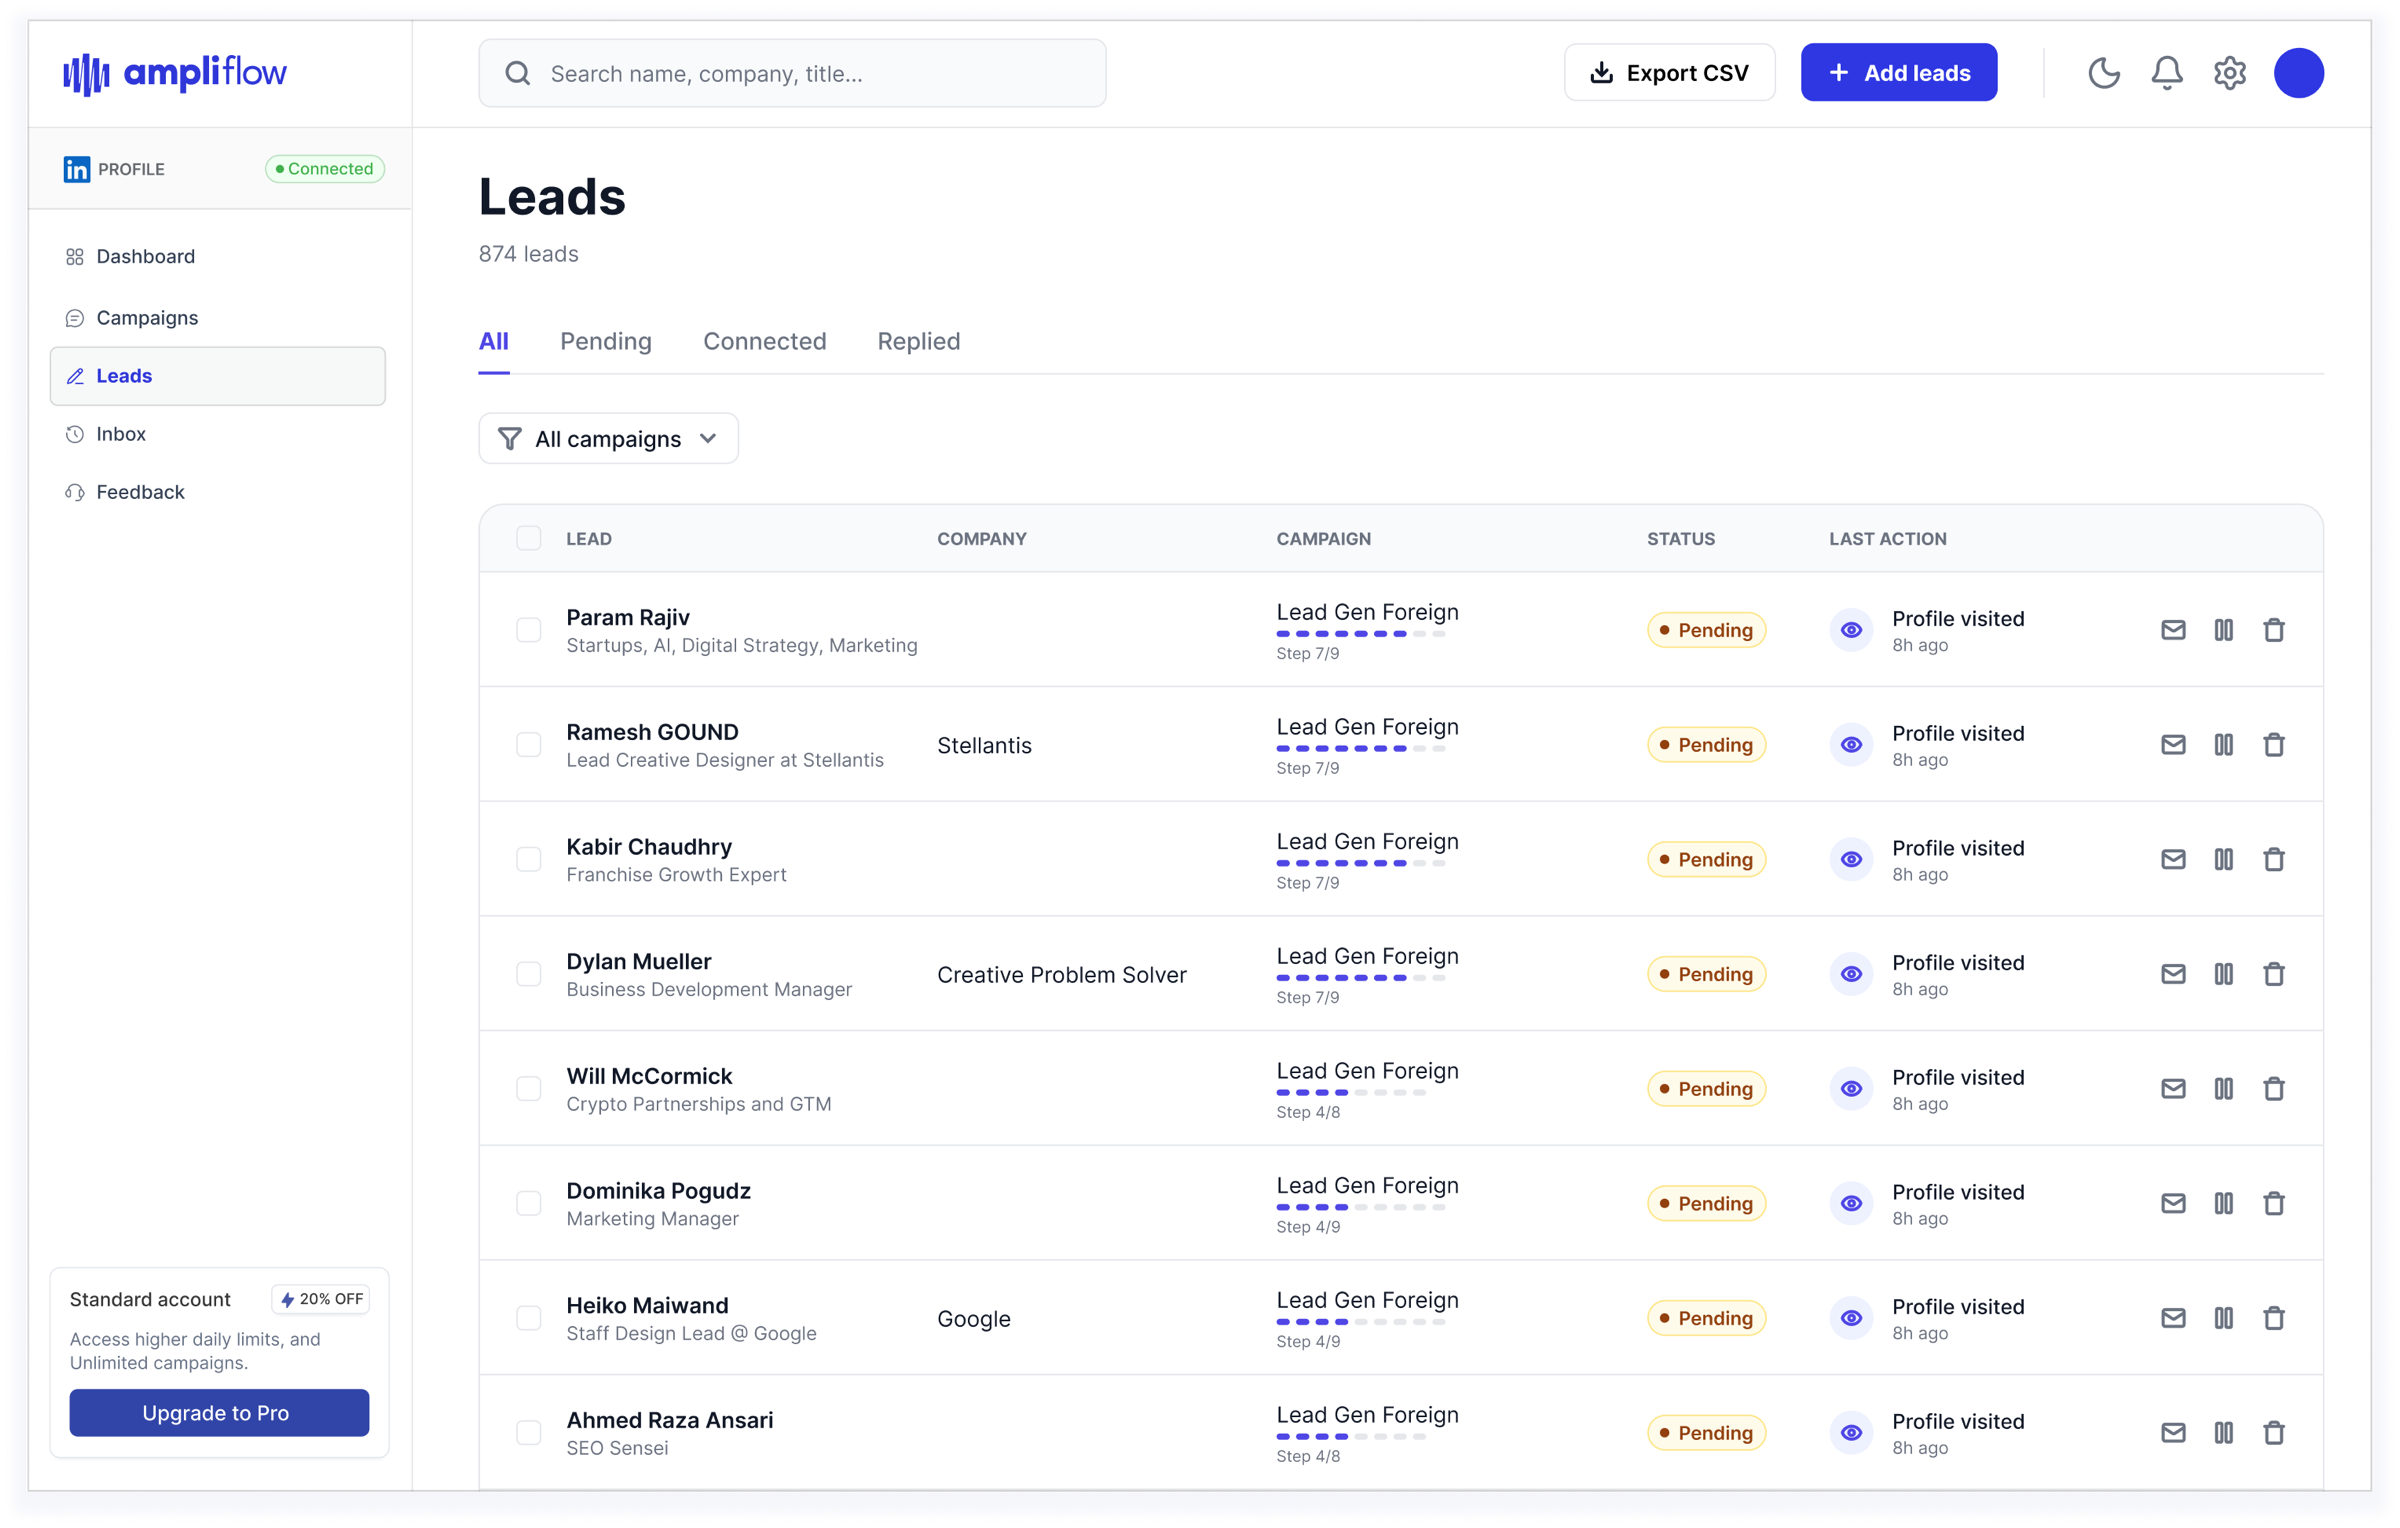The height and width of the screenshot is (1528, 2400).
Task: Click the 874 leads count text
Action: pos(529,254)
